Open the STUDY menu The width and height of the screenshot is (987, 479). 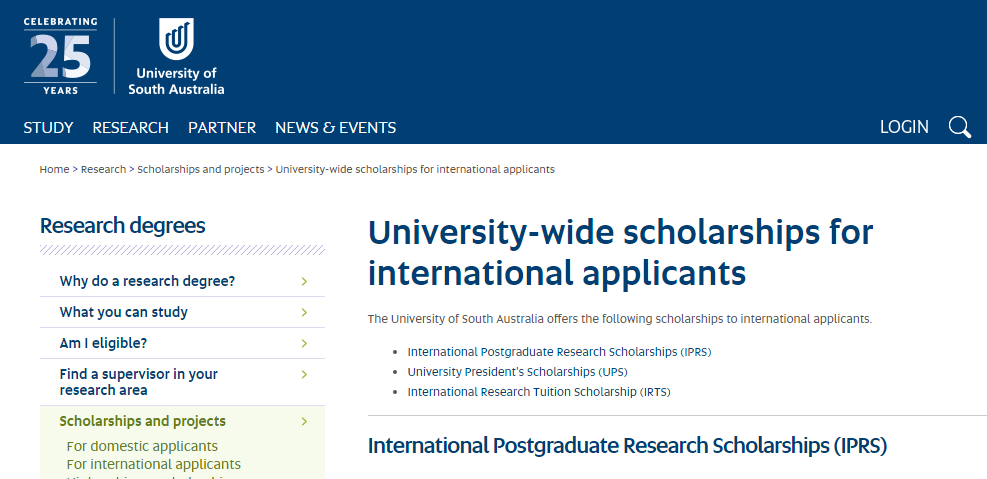48,128
